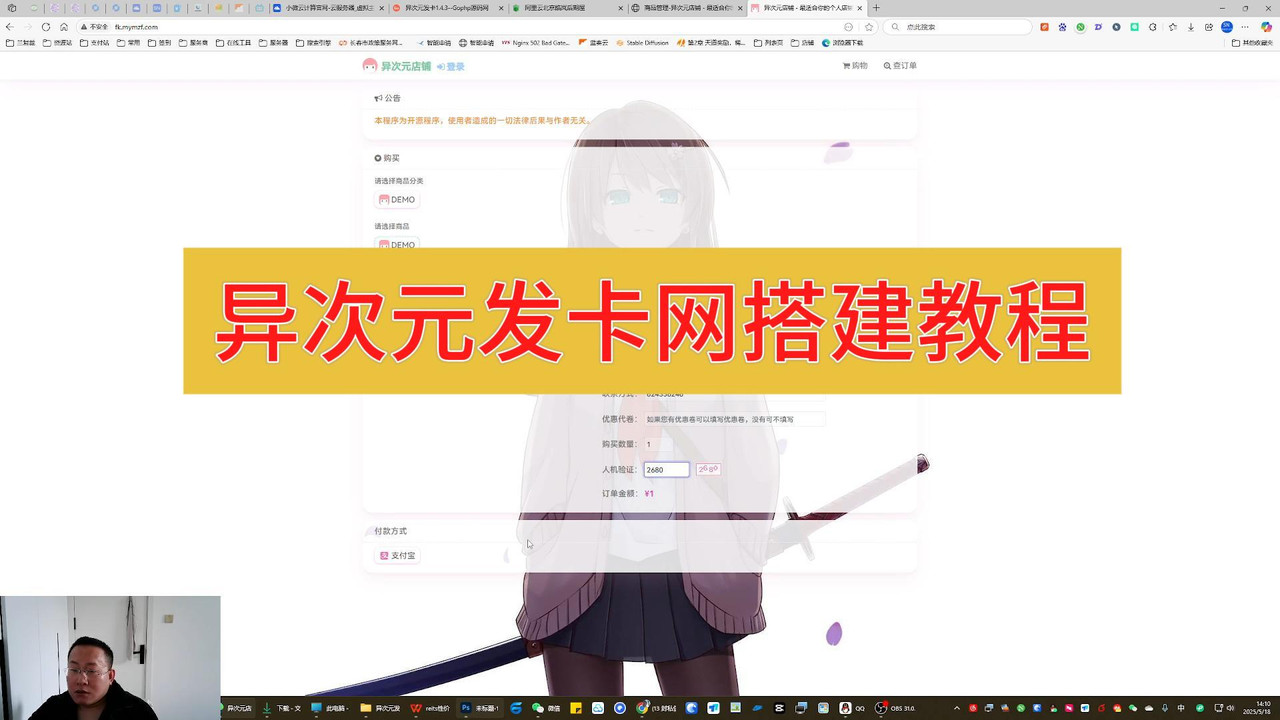Viewport: 1280px width, 720px height.
Task: Open the browser downloads icon in toolbar
Action: coord(1190,27)
